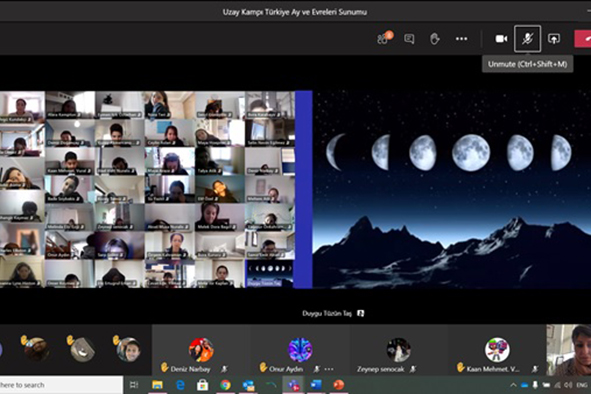This screenshot has height=394, width=591.
Task: Show the meeting participants panel
Action: click(384, 38)
